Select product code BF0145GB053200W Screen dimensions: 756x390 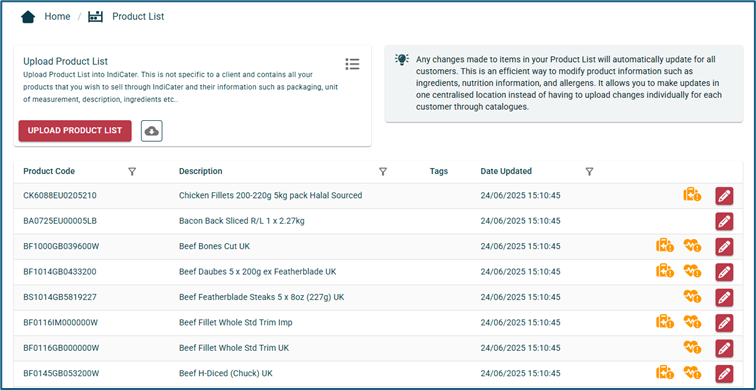point(61,373)
